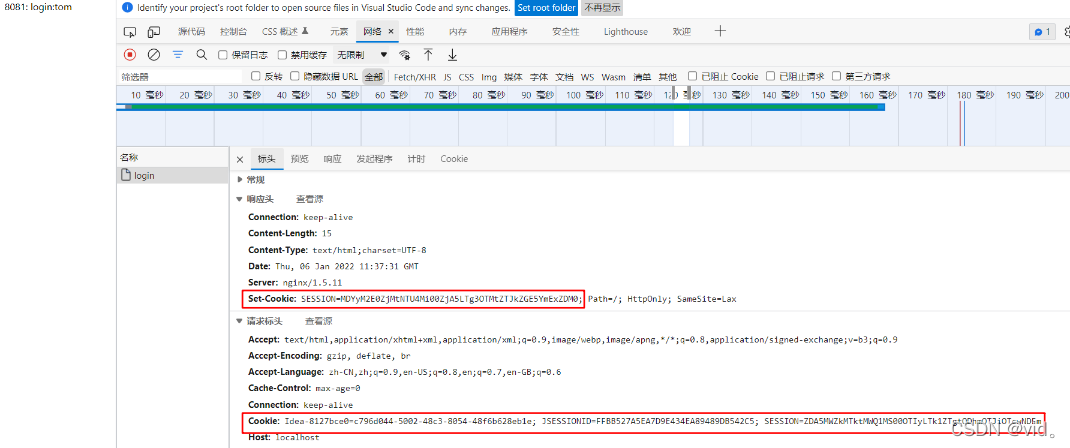
Task: Stop recording network log (red button)
Action: pyautogui.click(x=130, y=55)
